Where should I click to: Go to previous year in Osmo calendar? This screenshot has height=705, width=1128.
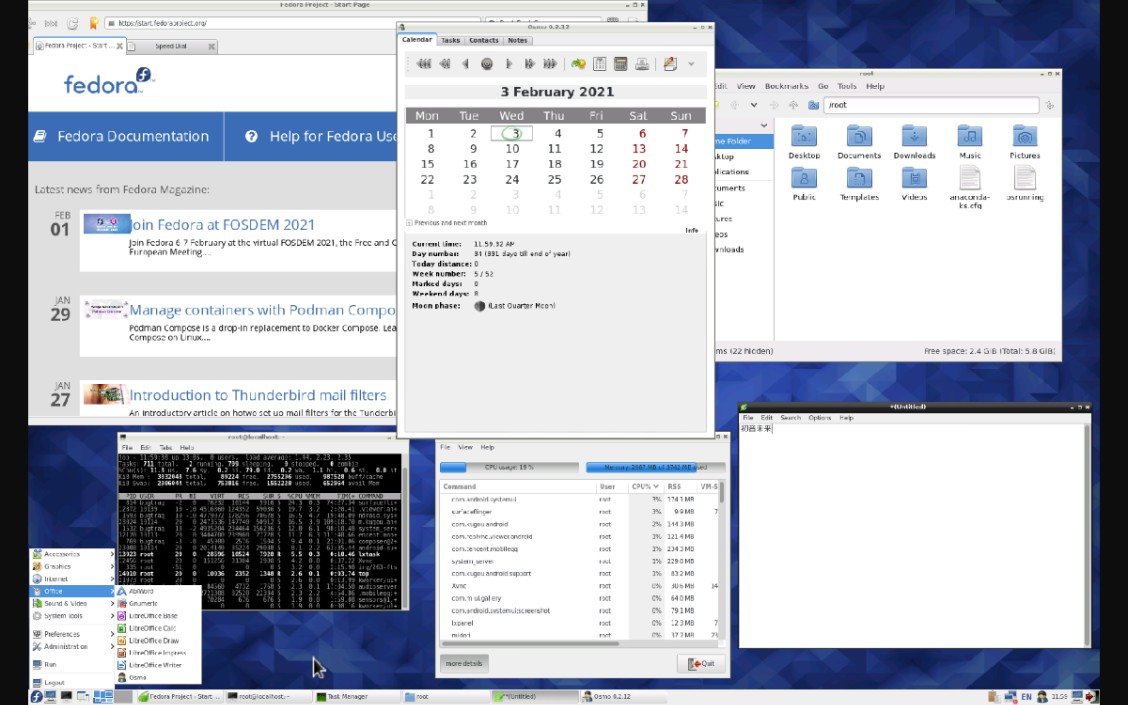(424, 64)
